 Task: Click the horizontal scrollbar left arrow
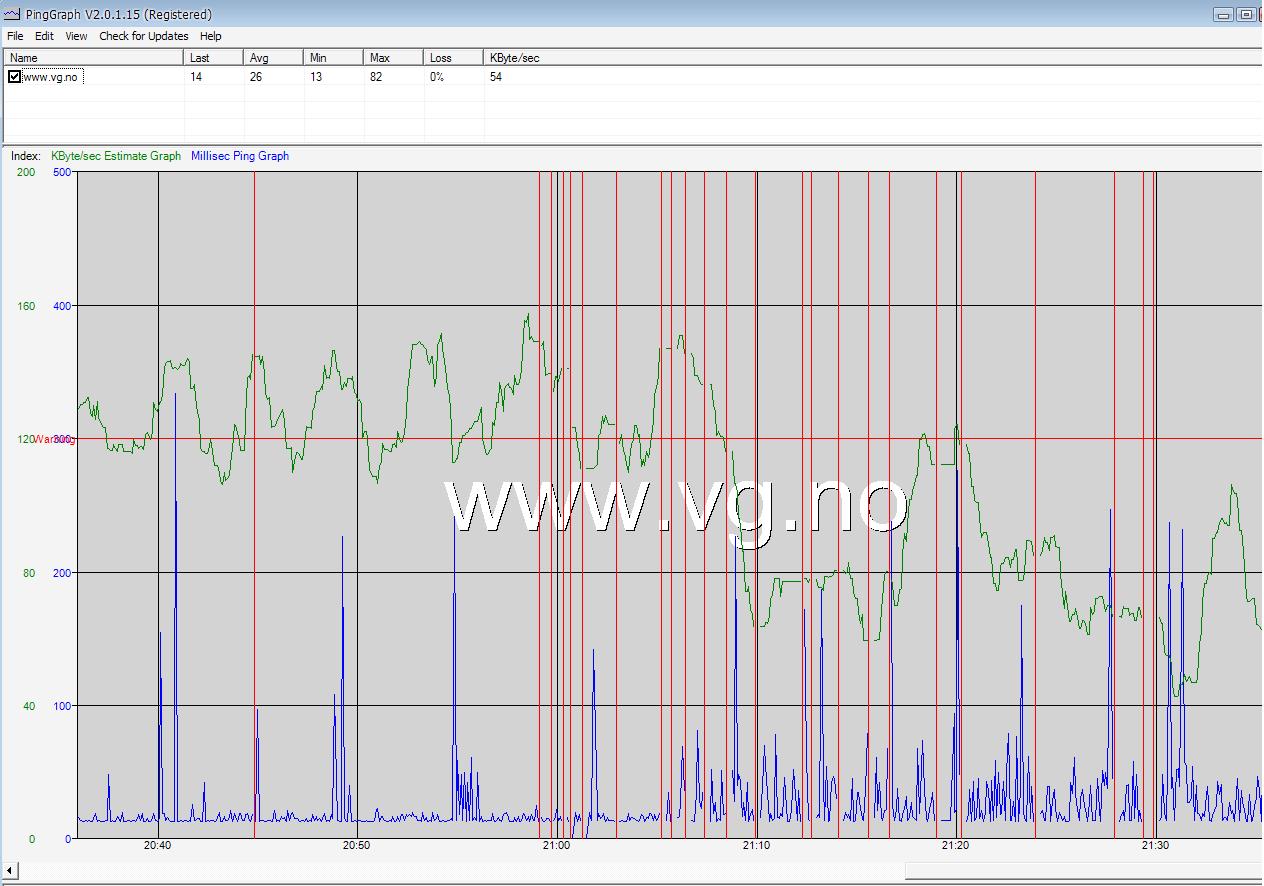click(x=11, y=871)
